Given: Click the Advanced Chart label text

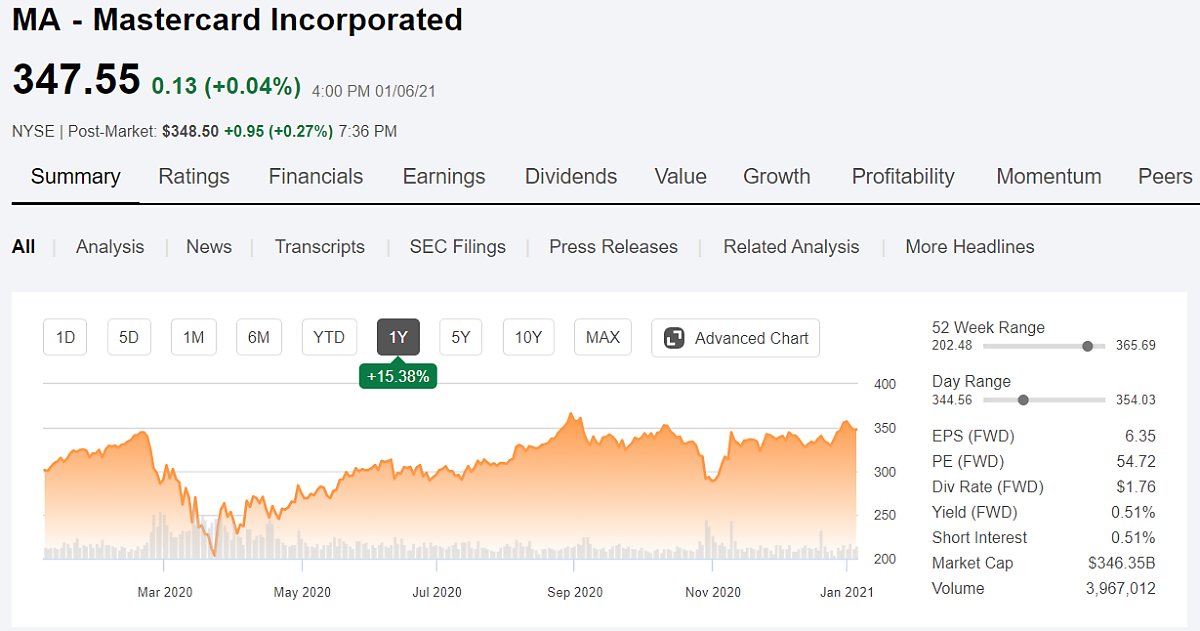Looking at the screenshot, I should (752, 338).
